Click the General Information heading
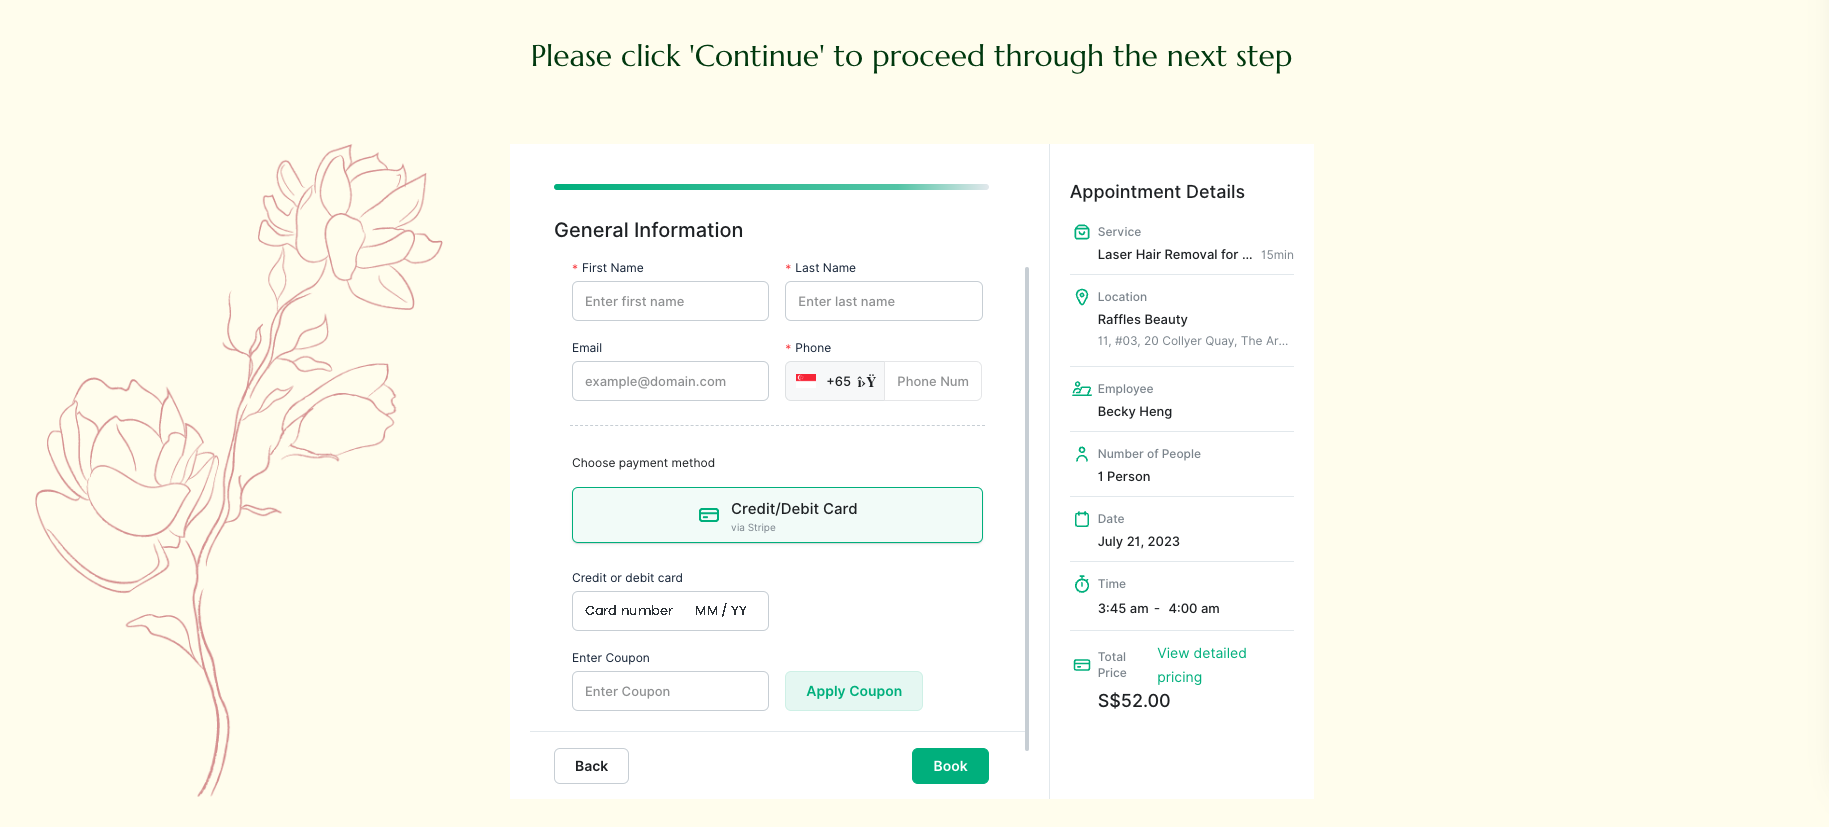Viewport: 1829px width, 827px height. point(648,230)
